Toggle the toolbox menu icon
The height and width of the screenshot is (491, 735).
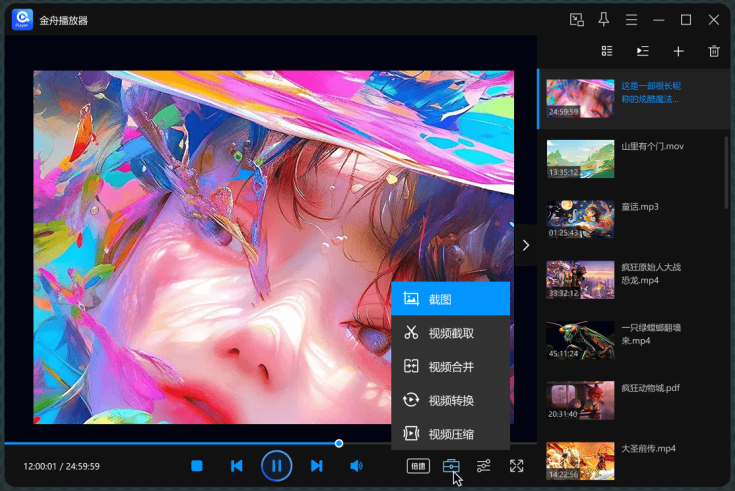tap(451, 466)
